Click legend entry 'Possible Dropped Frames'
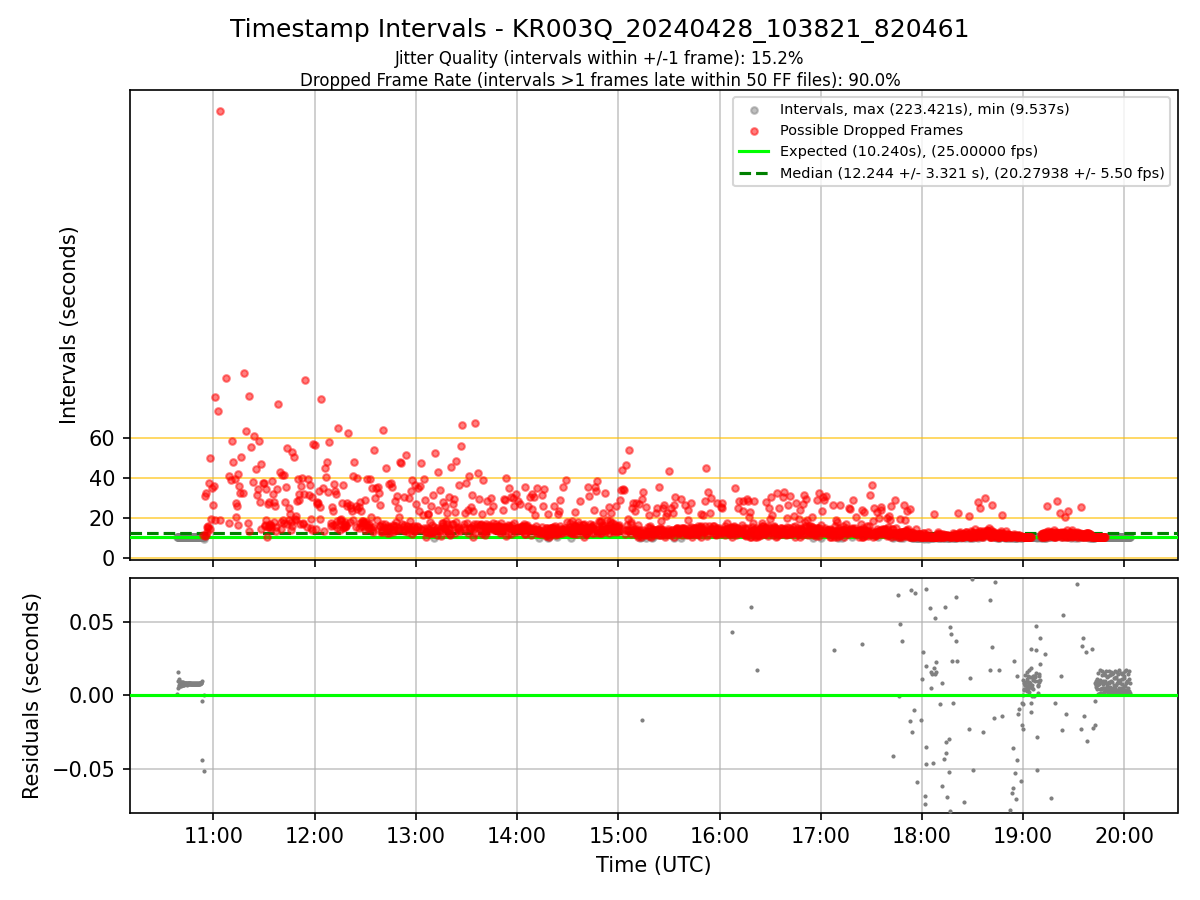This screenshot has height=900, width=1200. point(871,130)
